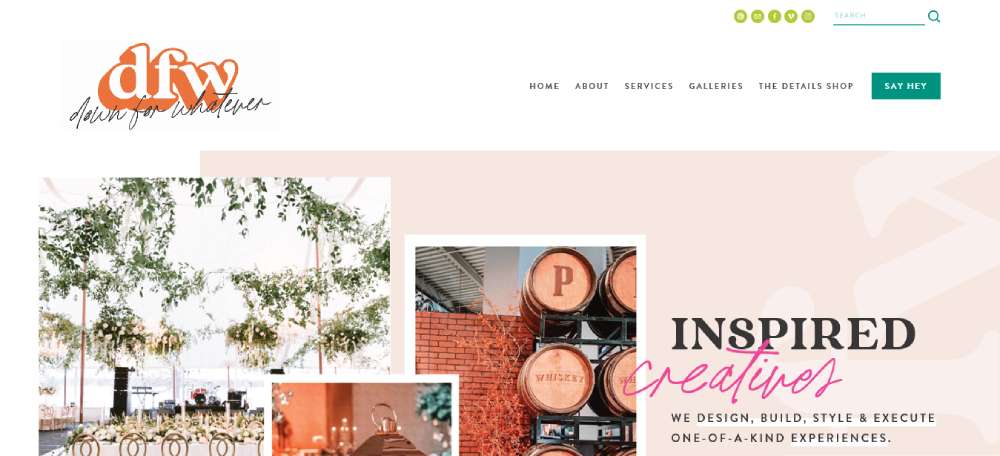Screen dimensions: 1000x456
Task: Open the Vimeo social icon
Action: pos(791,17)
